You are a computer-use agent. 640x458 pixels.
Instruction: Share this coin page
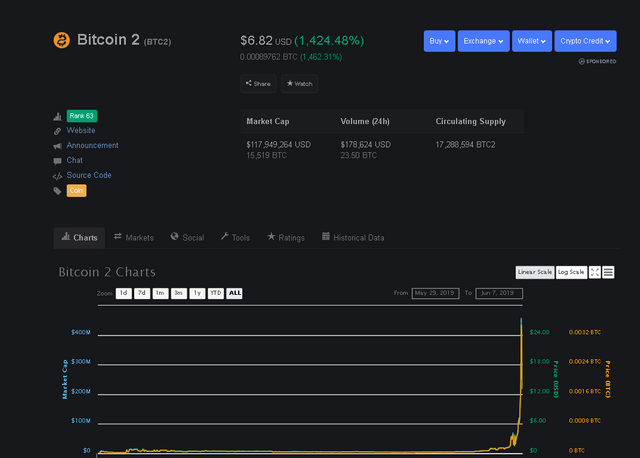point(258,84)
